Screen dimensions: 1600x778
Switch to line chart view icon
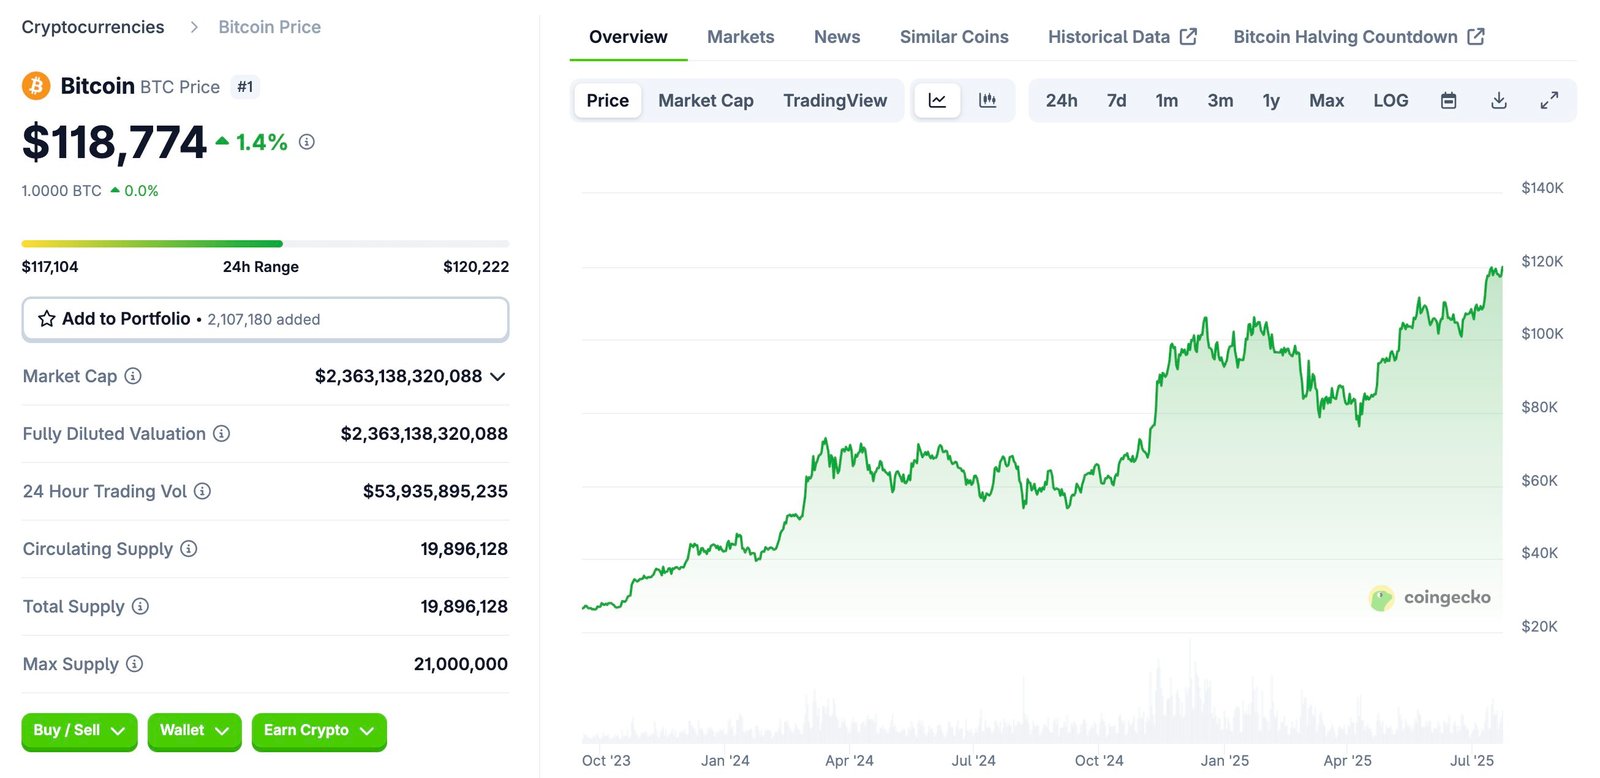click(x=937, y=100)
